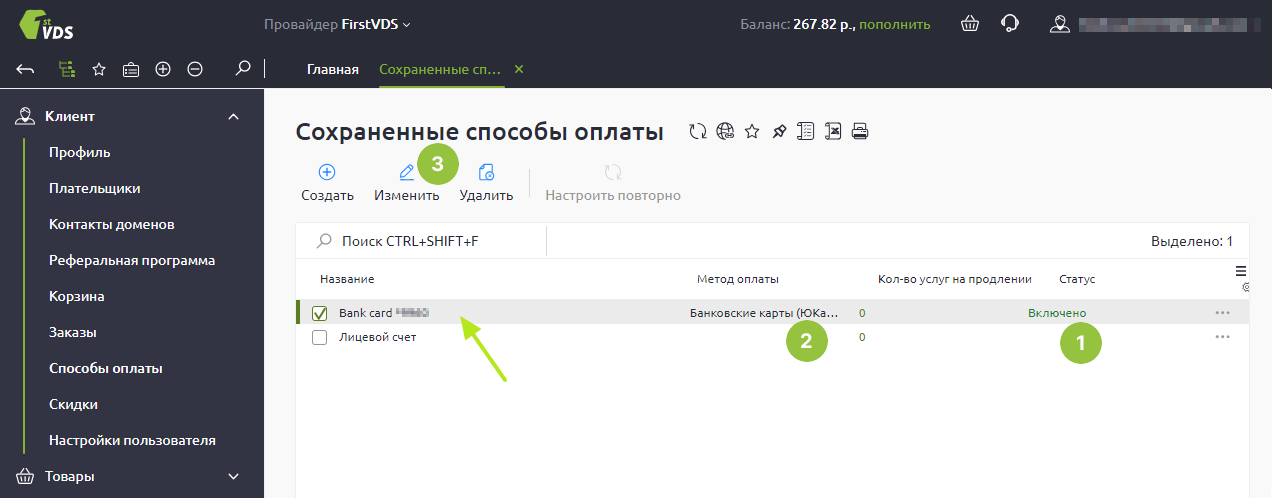Refresh the saved payment methods list
Screen dimensions: 1272x498
(x=698, y=131)
